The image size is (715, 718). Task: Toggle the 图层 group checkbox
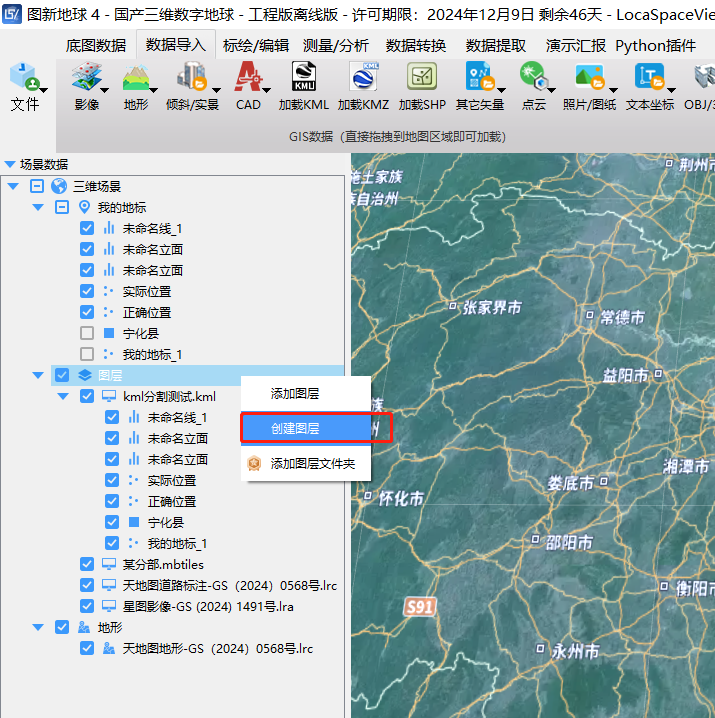click(x=62, y=375)
